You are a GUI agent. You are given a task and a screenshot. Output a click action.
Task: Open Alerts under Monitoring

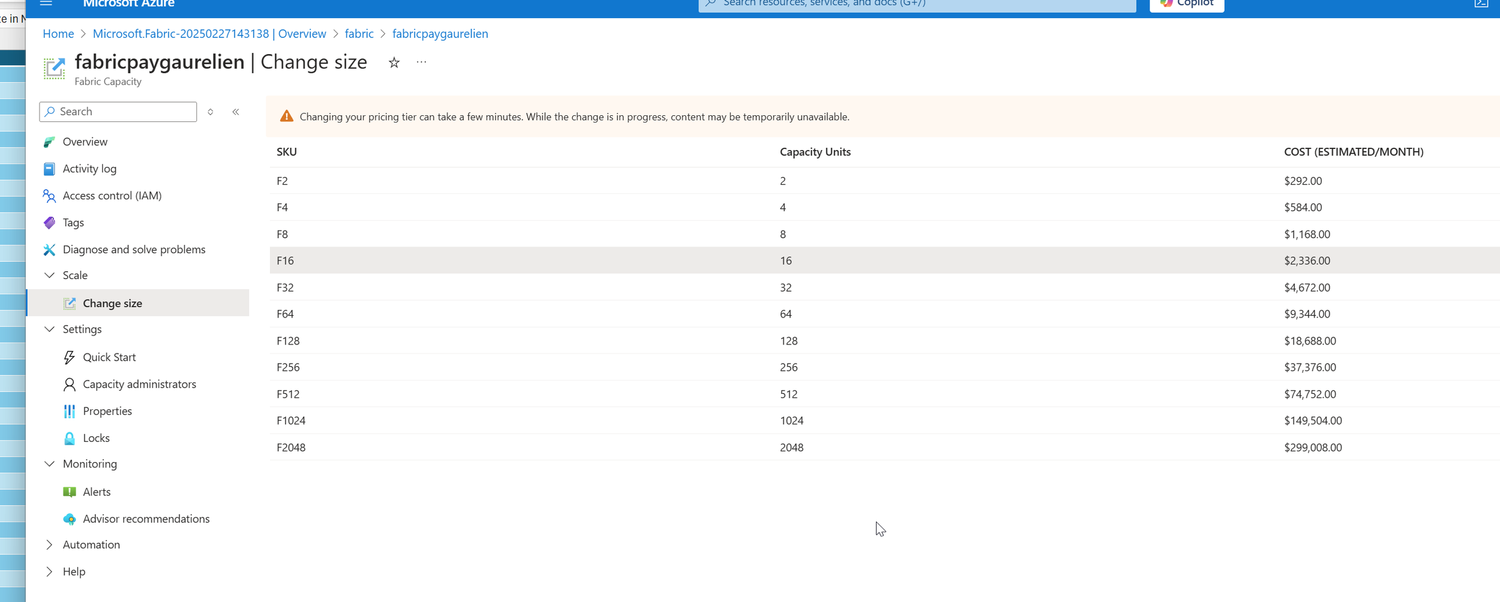coord(94,491)
